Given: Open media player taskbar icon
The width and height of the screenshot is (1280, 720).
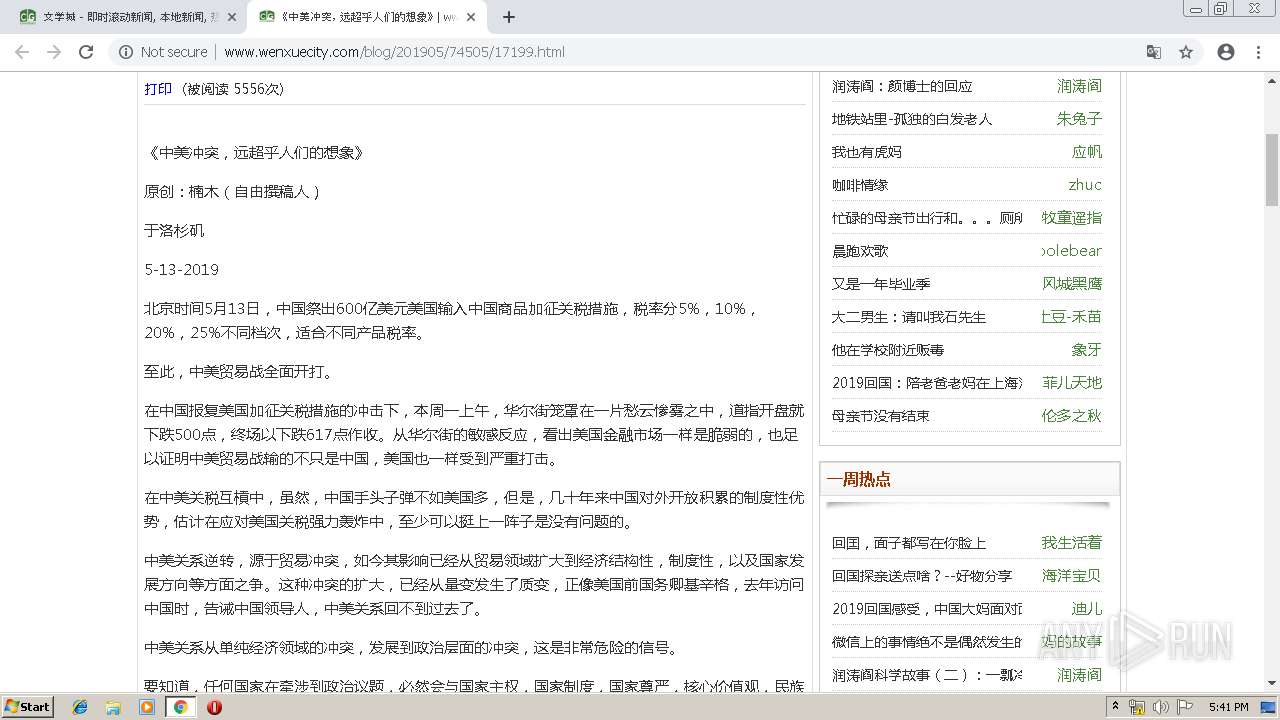Looking at the screenshot, I should click(147, 707).
